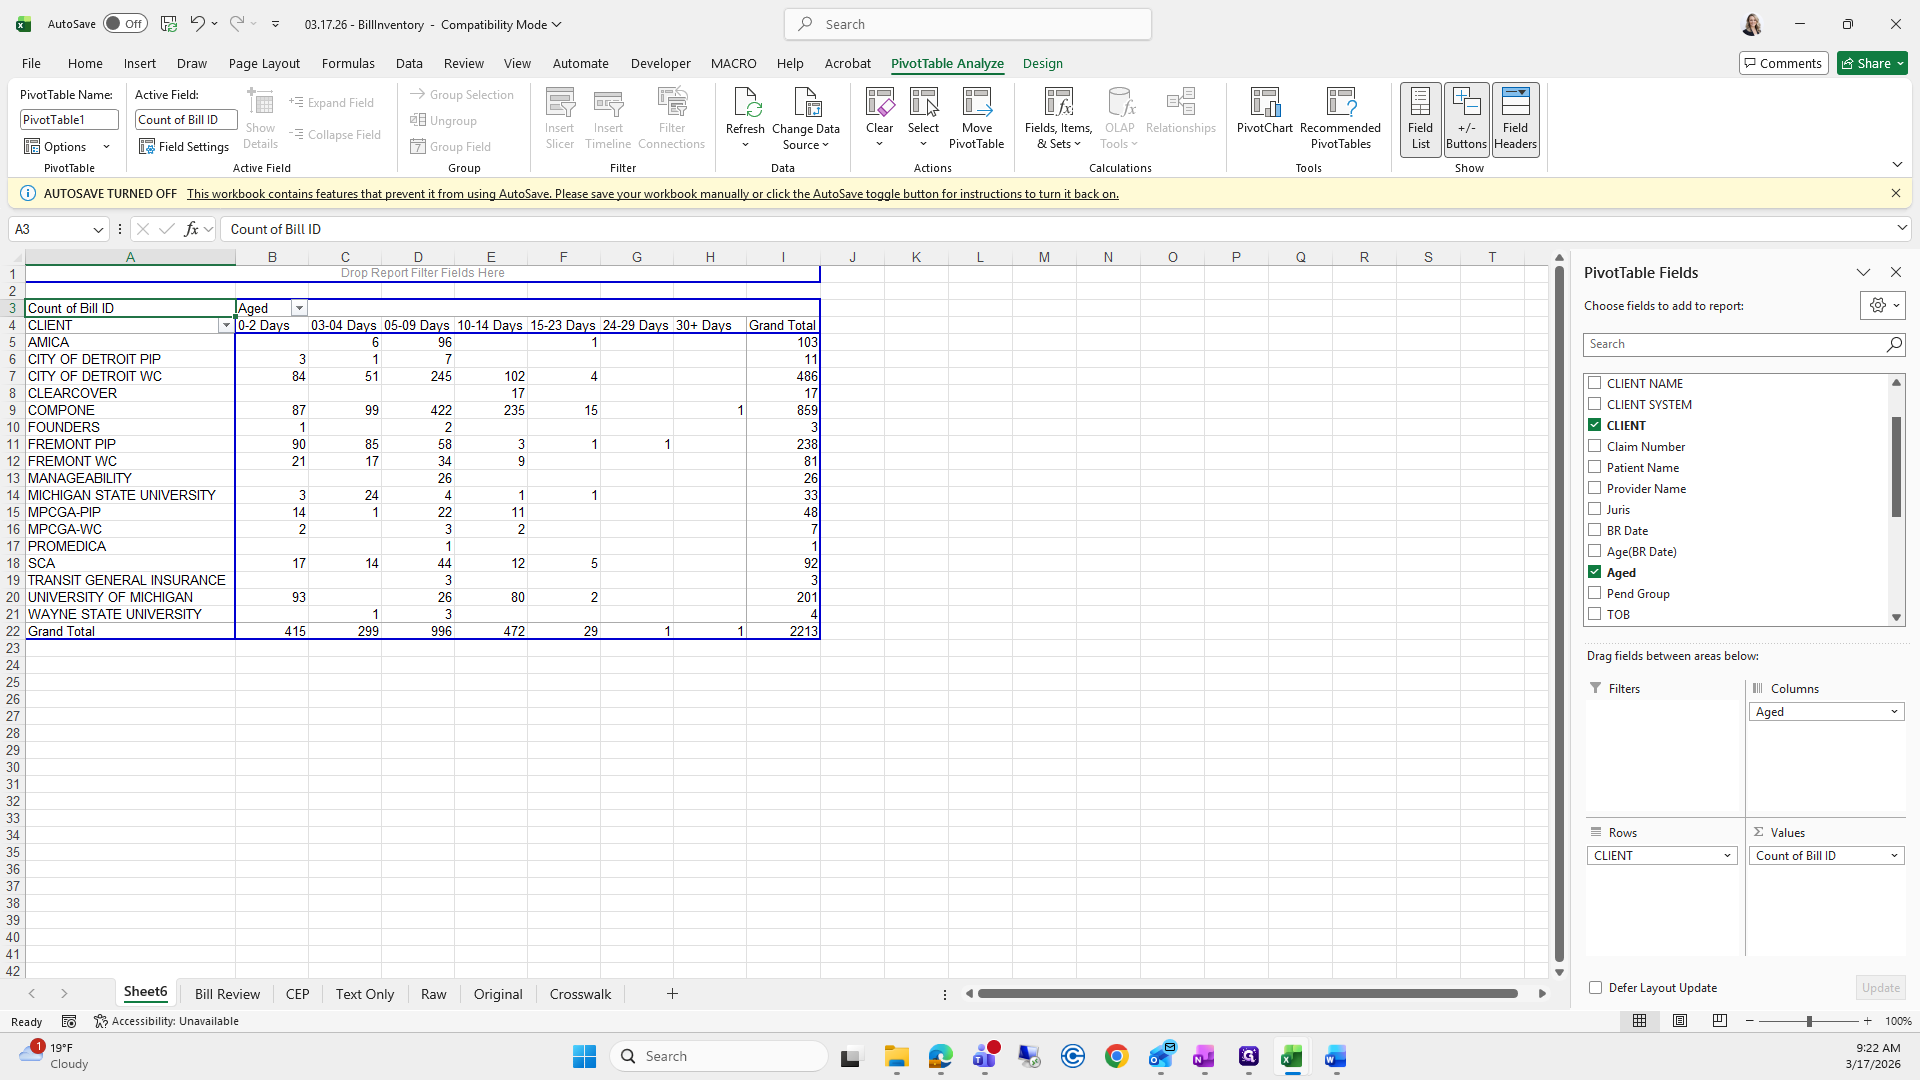Check the Claim Number field checkbox
The image size is (1920, 1080).
(1595, 446)
